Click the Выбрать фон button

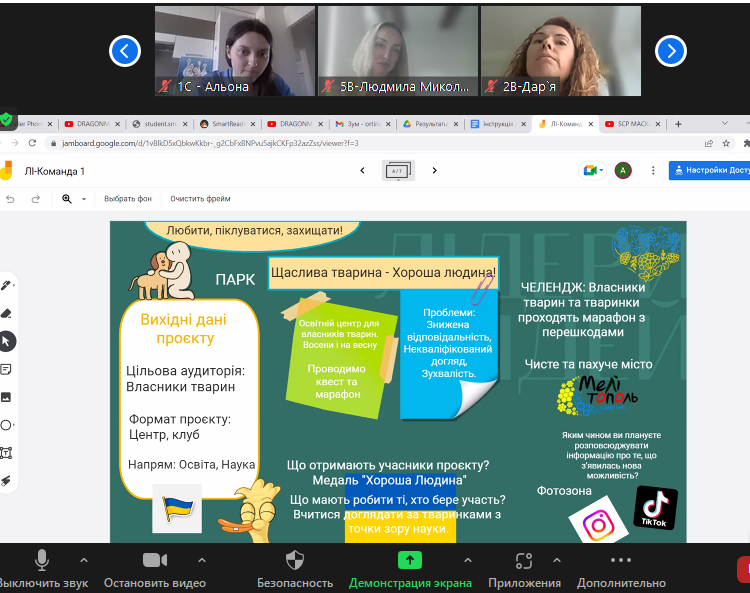128,199
